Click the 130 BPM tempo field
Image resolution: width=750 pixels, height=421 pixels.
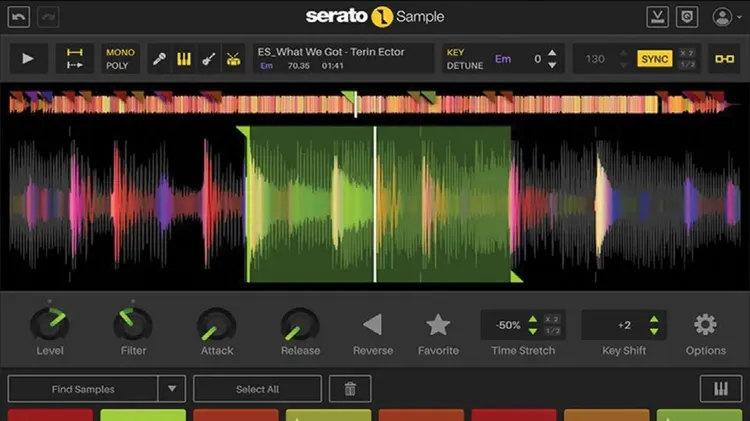click(595, 59)
